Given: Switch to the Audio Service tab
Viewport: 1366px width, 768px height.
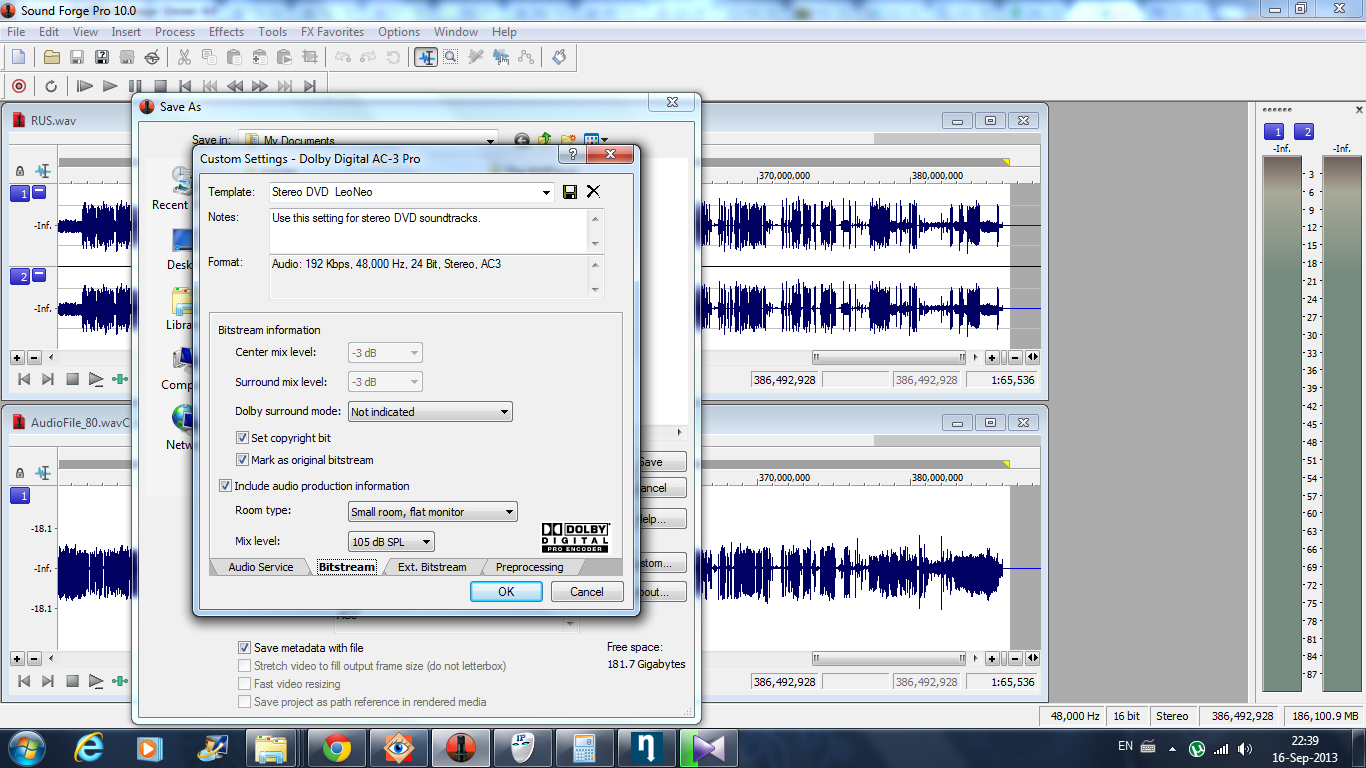Looking at the screenshot, I should [x=260, y=567].
